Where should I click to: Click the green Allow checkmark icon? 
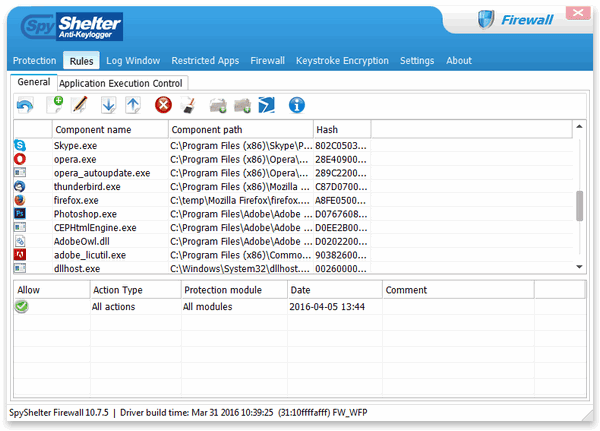click(x=22, y=306)
